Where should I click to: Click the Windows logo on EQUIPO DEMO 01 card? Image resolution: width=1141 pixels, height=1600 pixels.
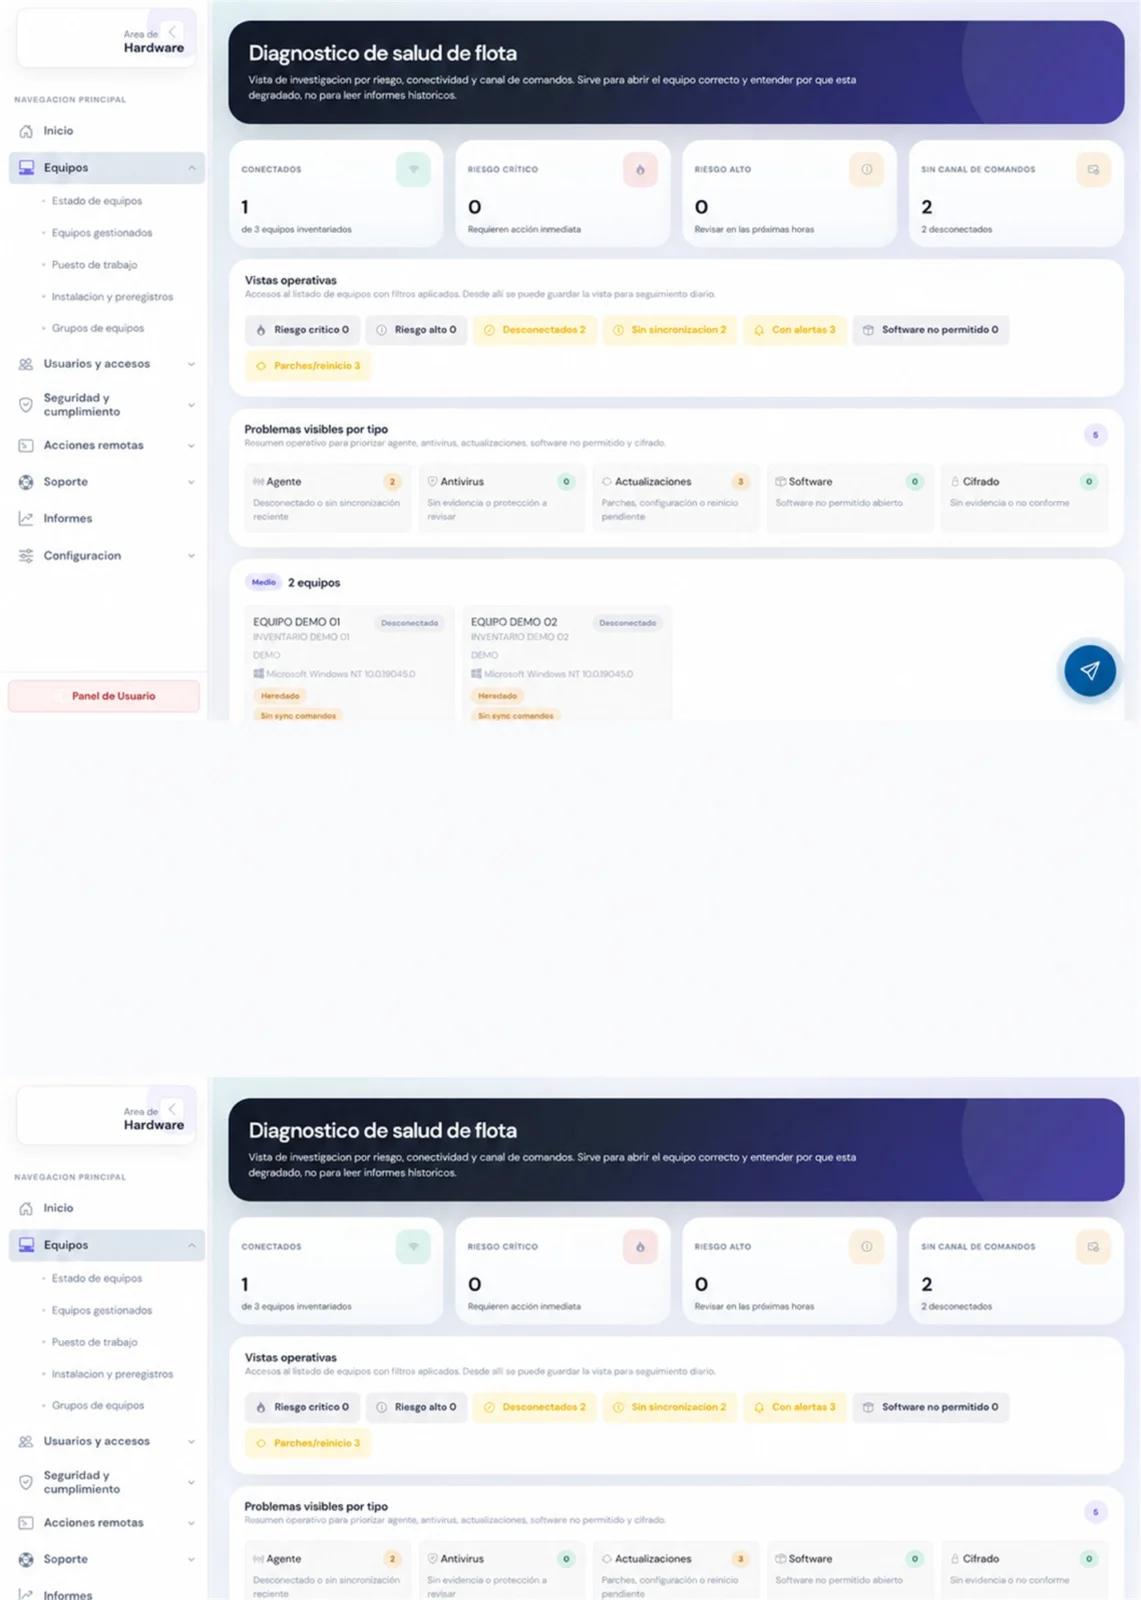259,674
